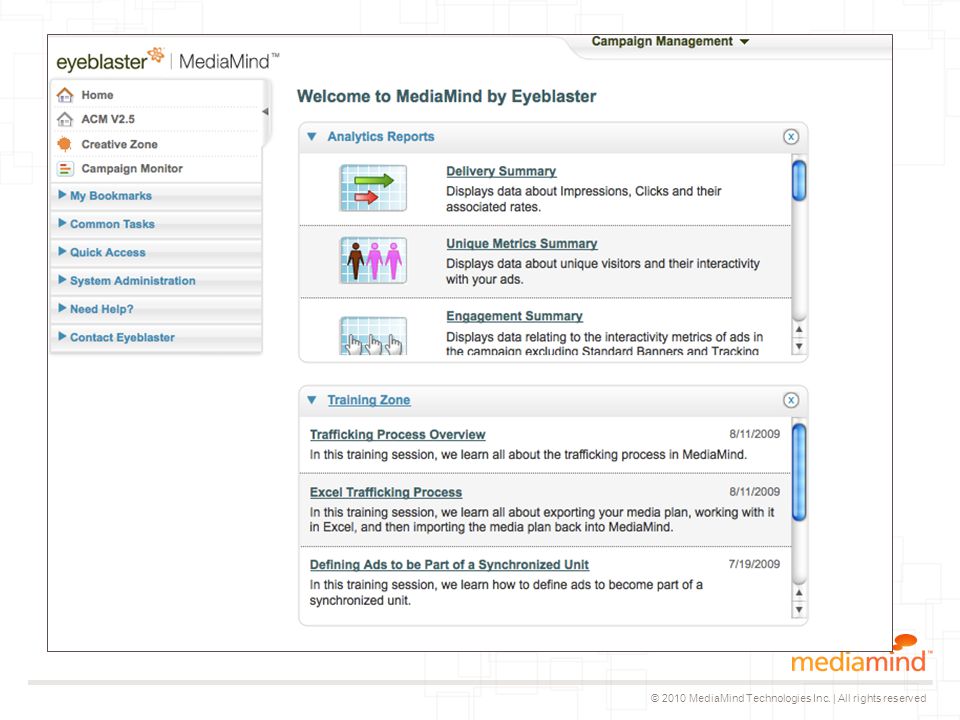The image size is (960, 720).
Task: Close the Training Zone panel
Action: [x=791, y=400]
